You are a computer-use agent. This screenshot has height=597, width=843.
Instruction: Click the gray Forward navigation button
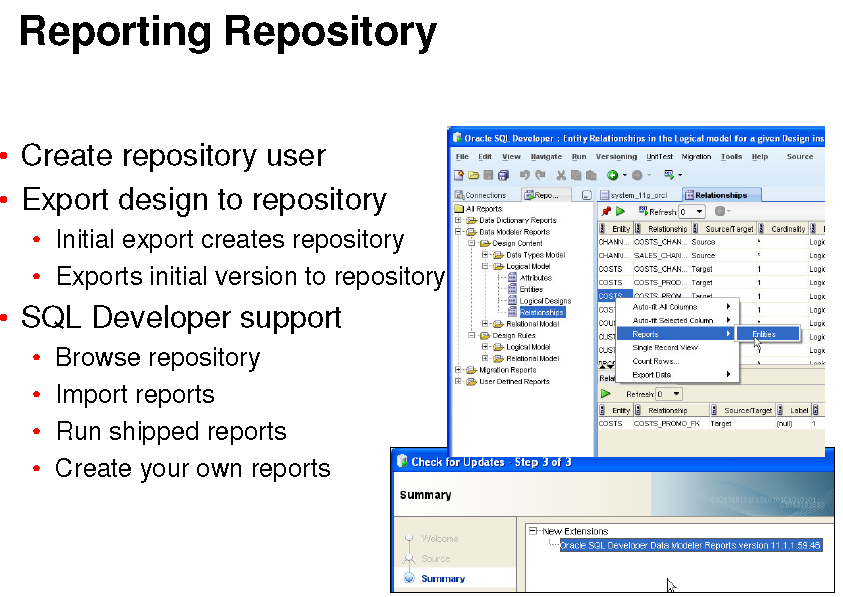pos(637,175)
